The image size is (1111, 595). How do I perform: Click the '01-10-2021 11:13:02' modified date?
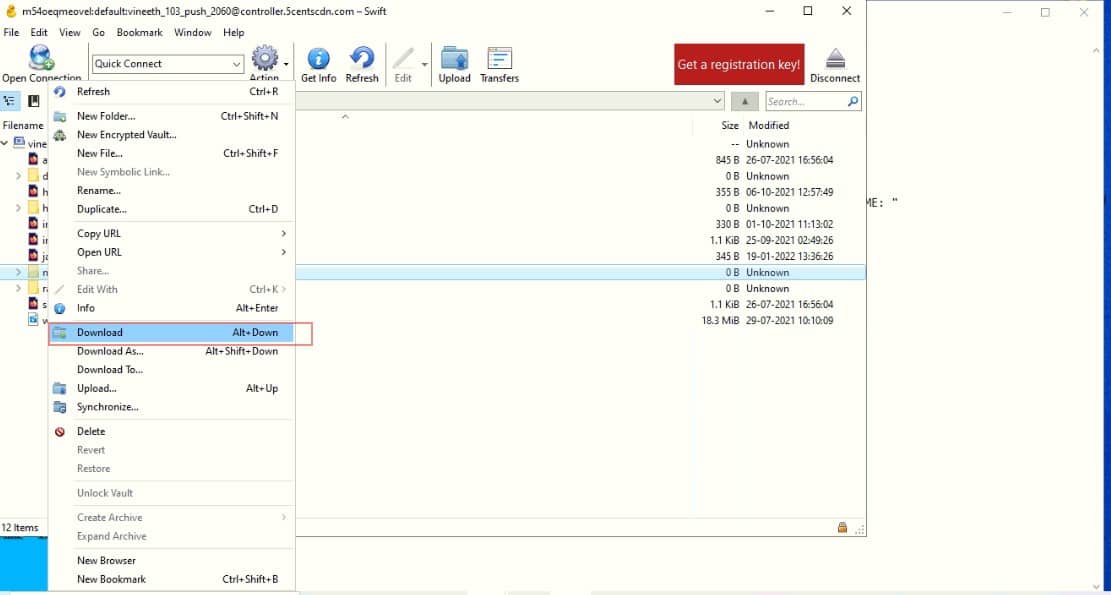tap(789, 225)
